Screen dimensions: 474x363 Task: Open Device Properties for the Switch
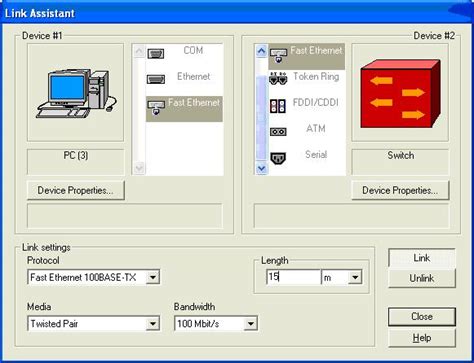400,190
